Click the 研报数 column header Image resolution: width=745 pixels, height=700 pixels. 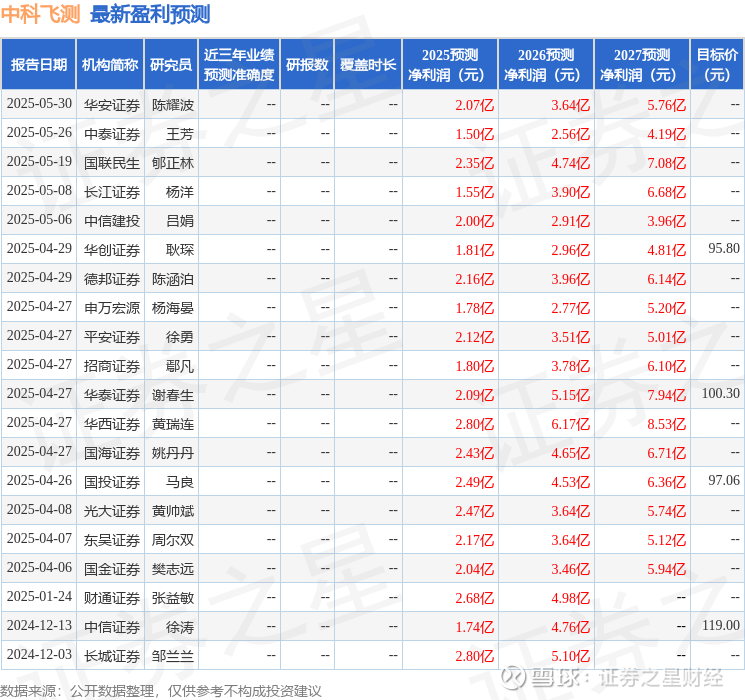point(307,65)
